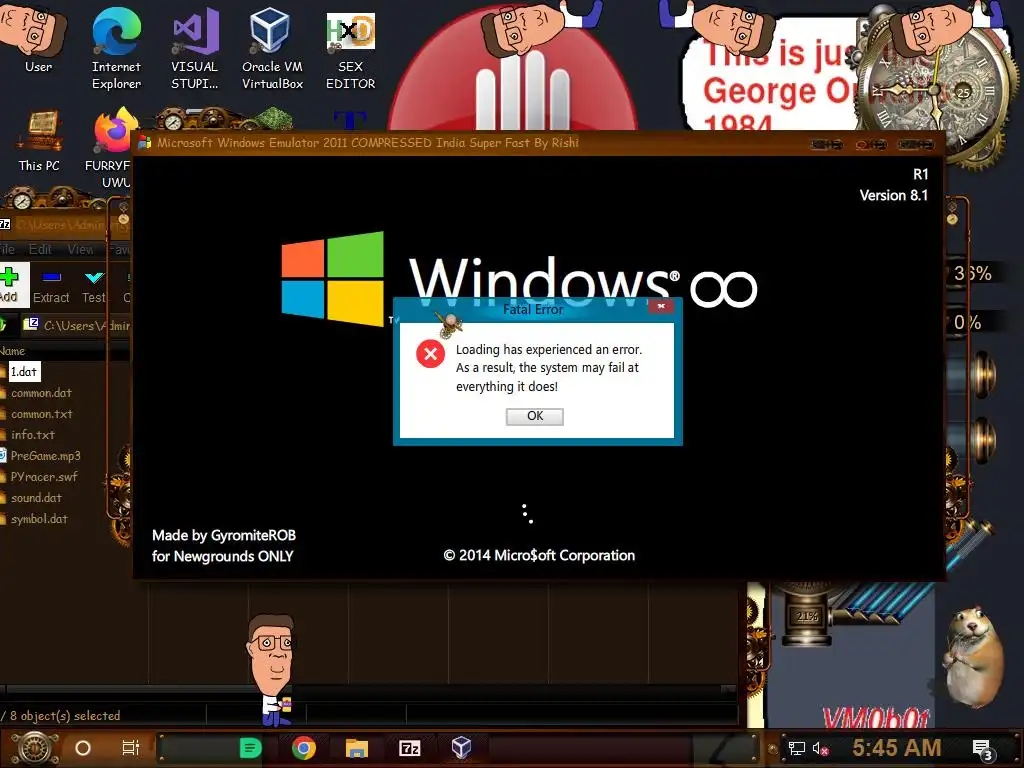Click the hamster desktop figure
This screenshot has width=1024, height=768.
[972, 657]
